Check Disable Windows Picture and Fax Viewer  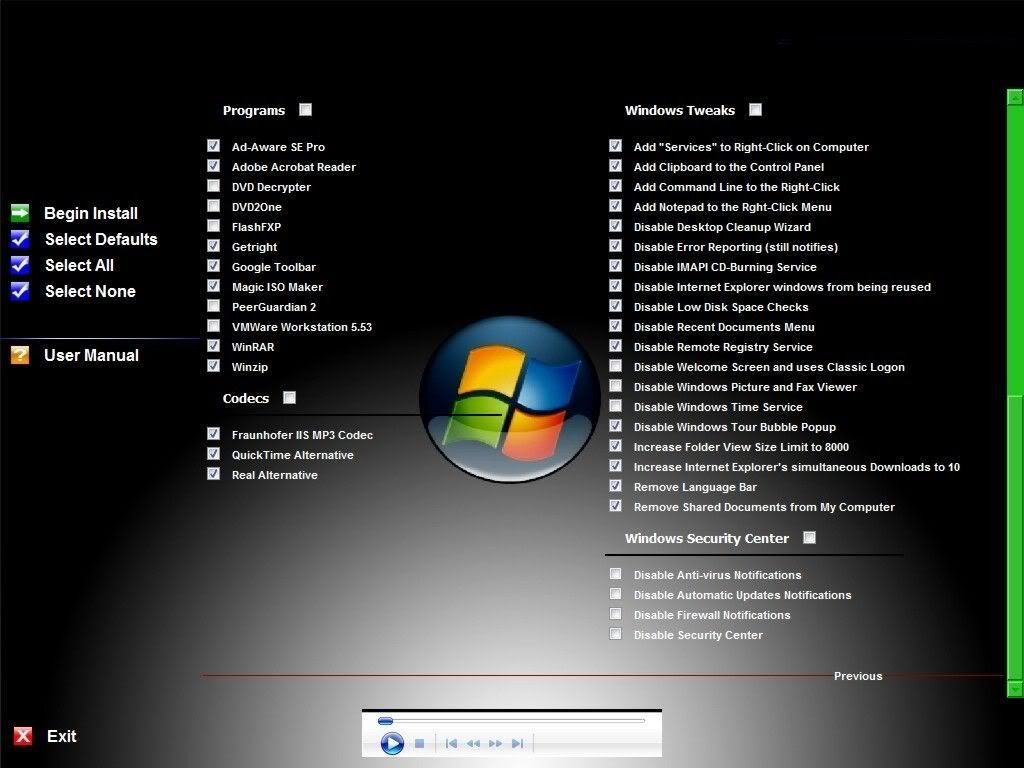615,386
